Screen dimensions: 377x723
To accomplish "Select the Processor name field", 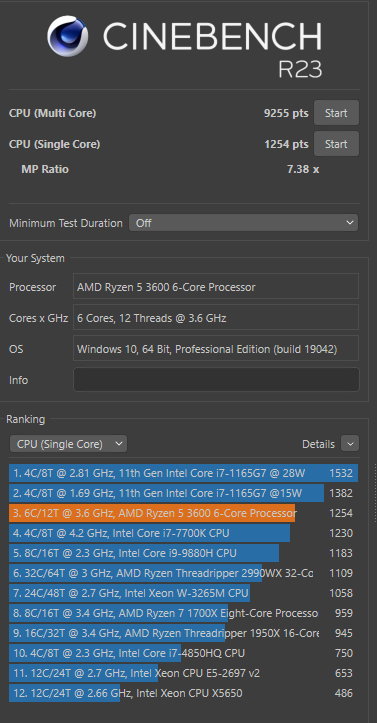I will pyautogui.click(x=216, y=287).
